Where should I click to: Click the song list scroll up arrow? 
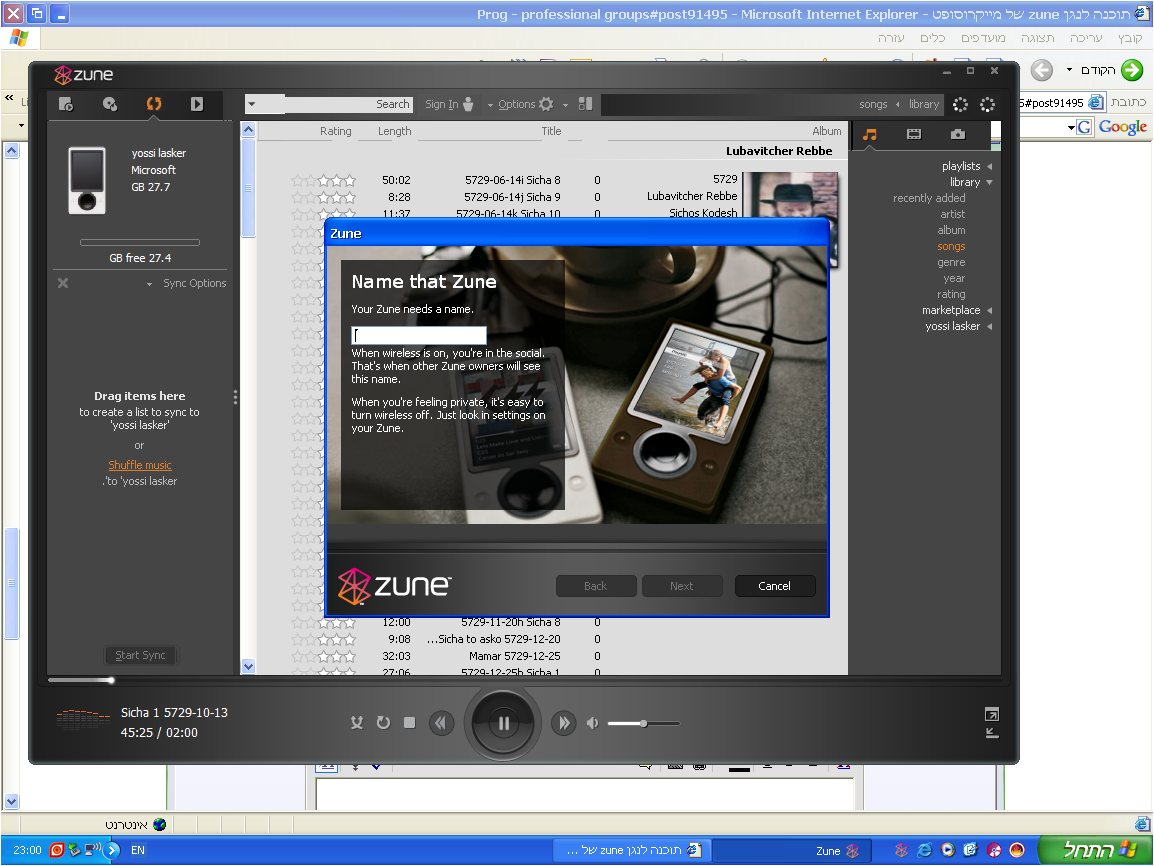248,130
